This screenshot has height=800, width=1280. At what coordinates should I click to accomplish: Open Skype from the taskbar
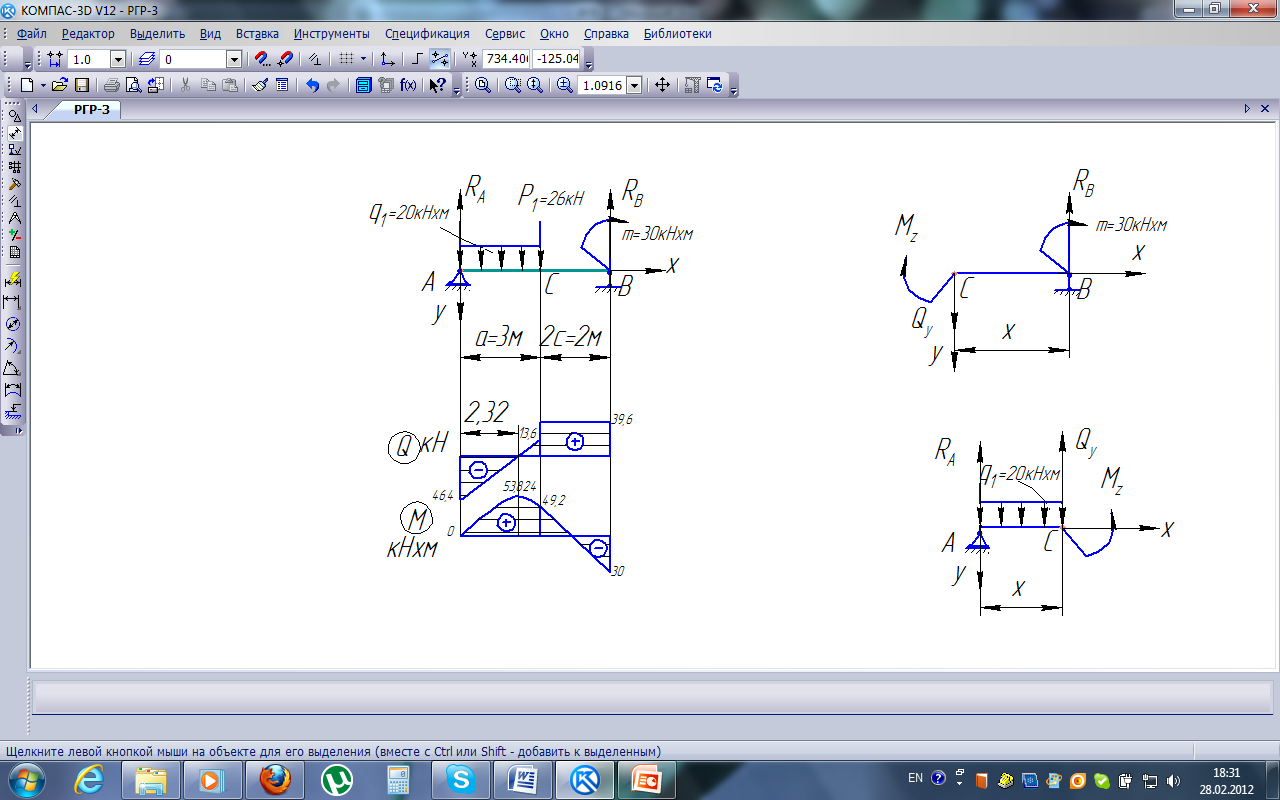(x=460, y=779)
